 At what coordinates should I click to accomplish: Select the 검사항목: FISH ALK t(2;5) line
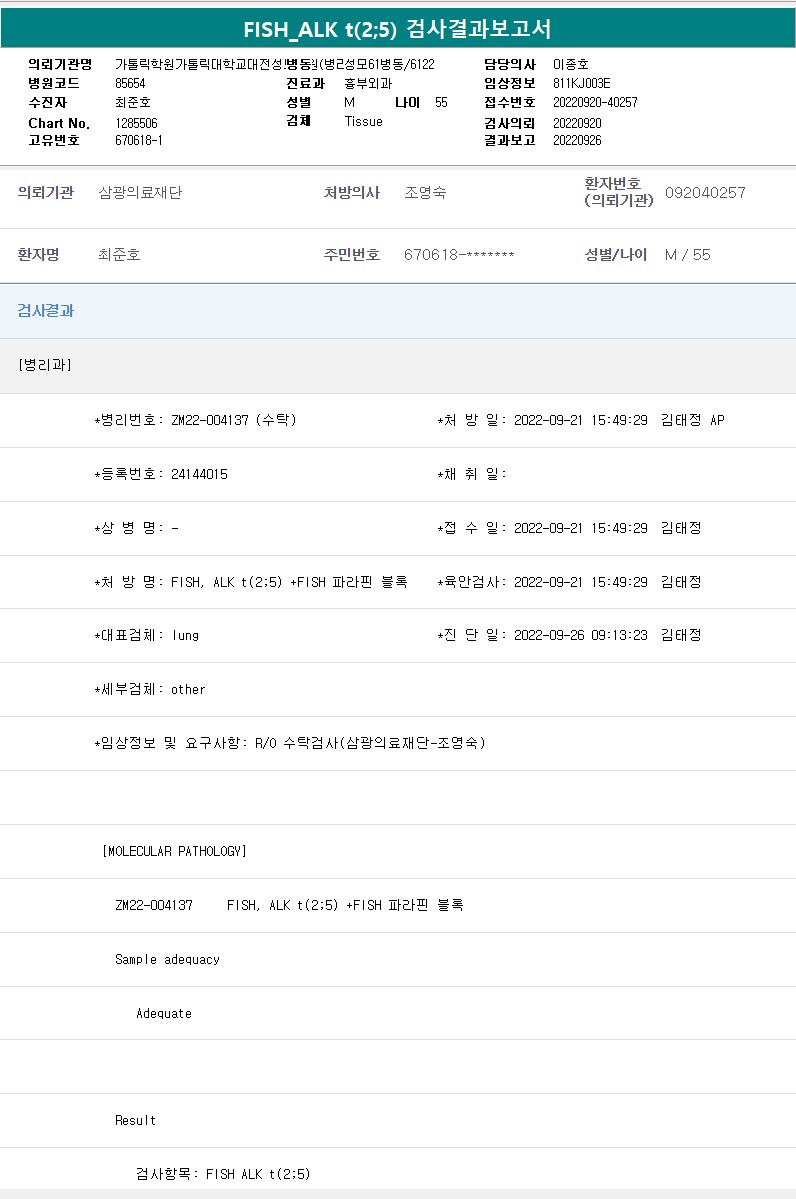(x=223, y=1174)
